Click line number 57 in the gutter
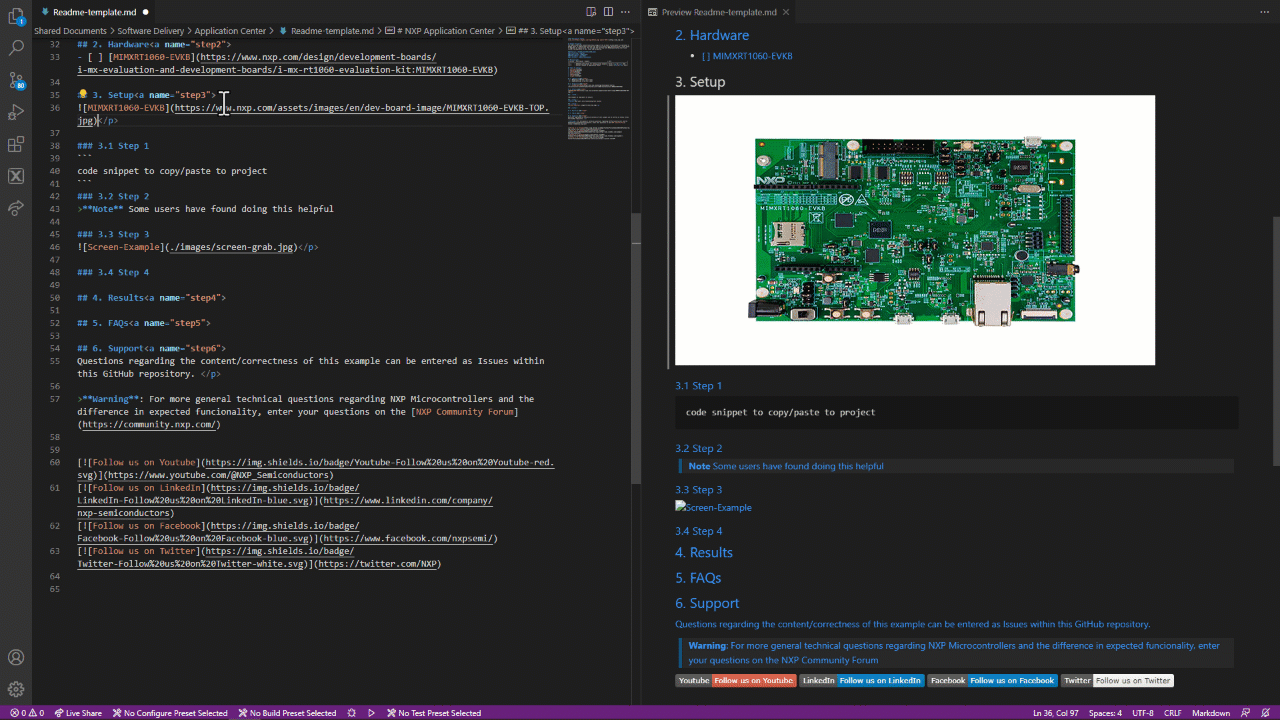The height and width of the screenshot is (720, 1280). pyautogui.click(x=55, y=399)
